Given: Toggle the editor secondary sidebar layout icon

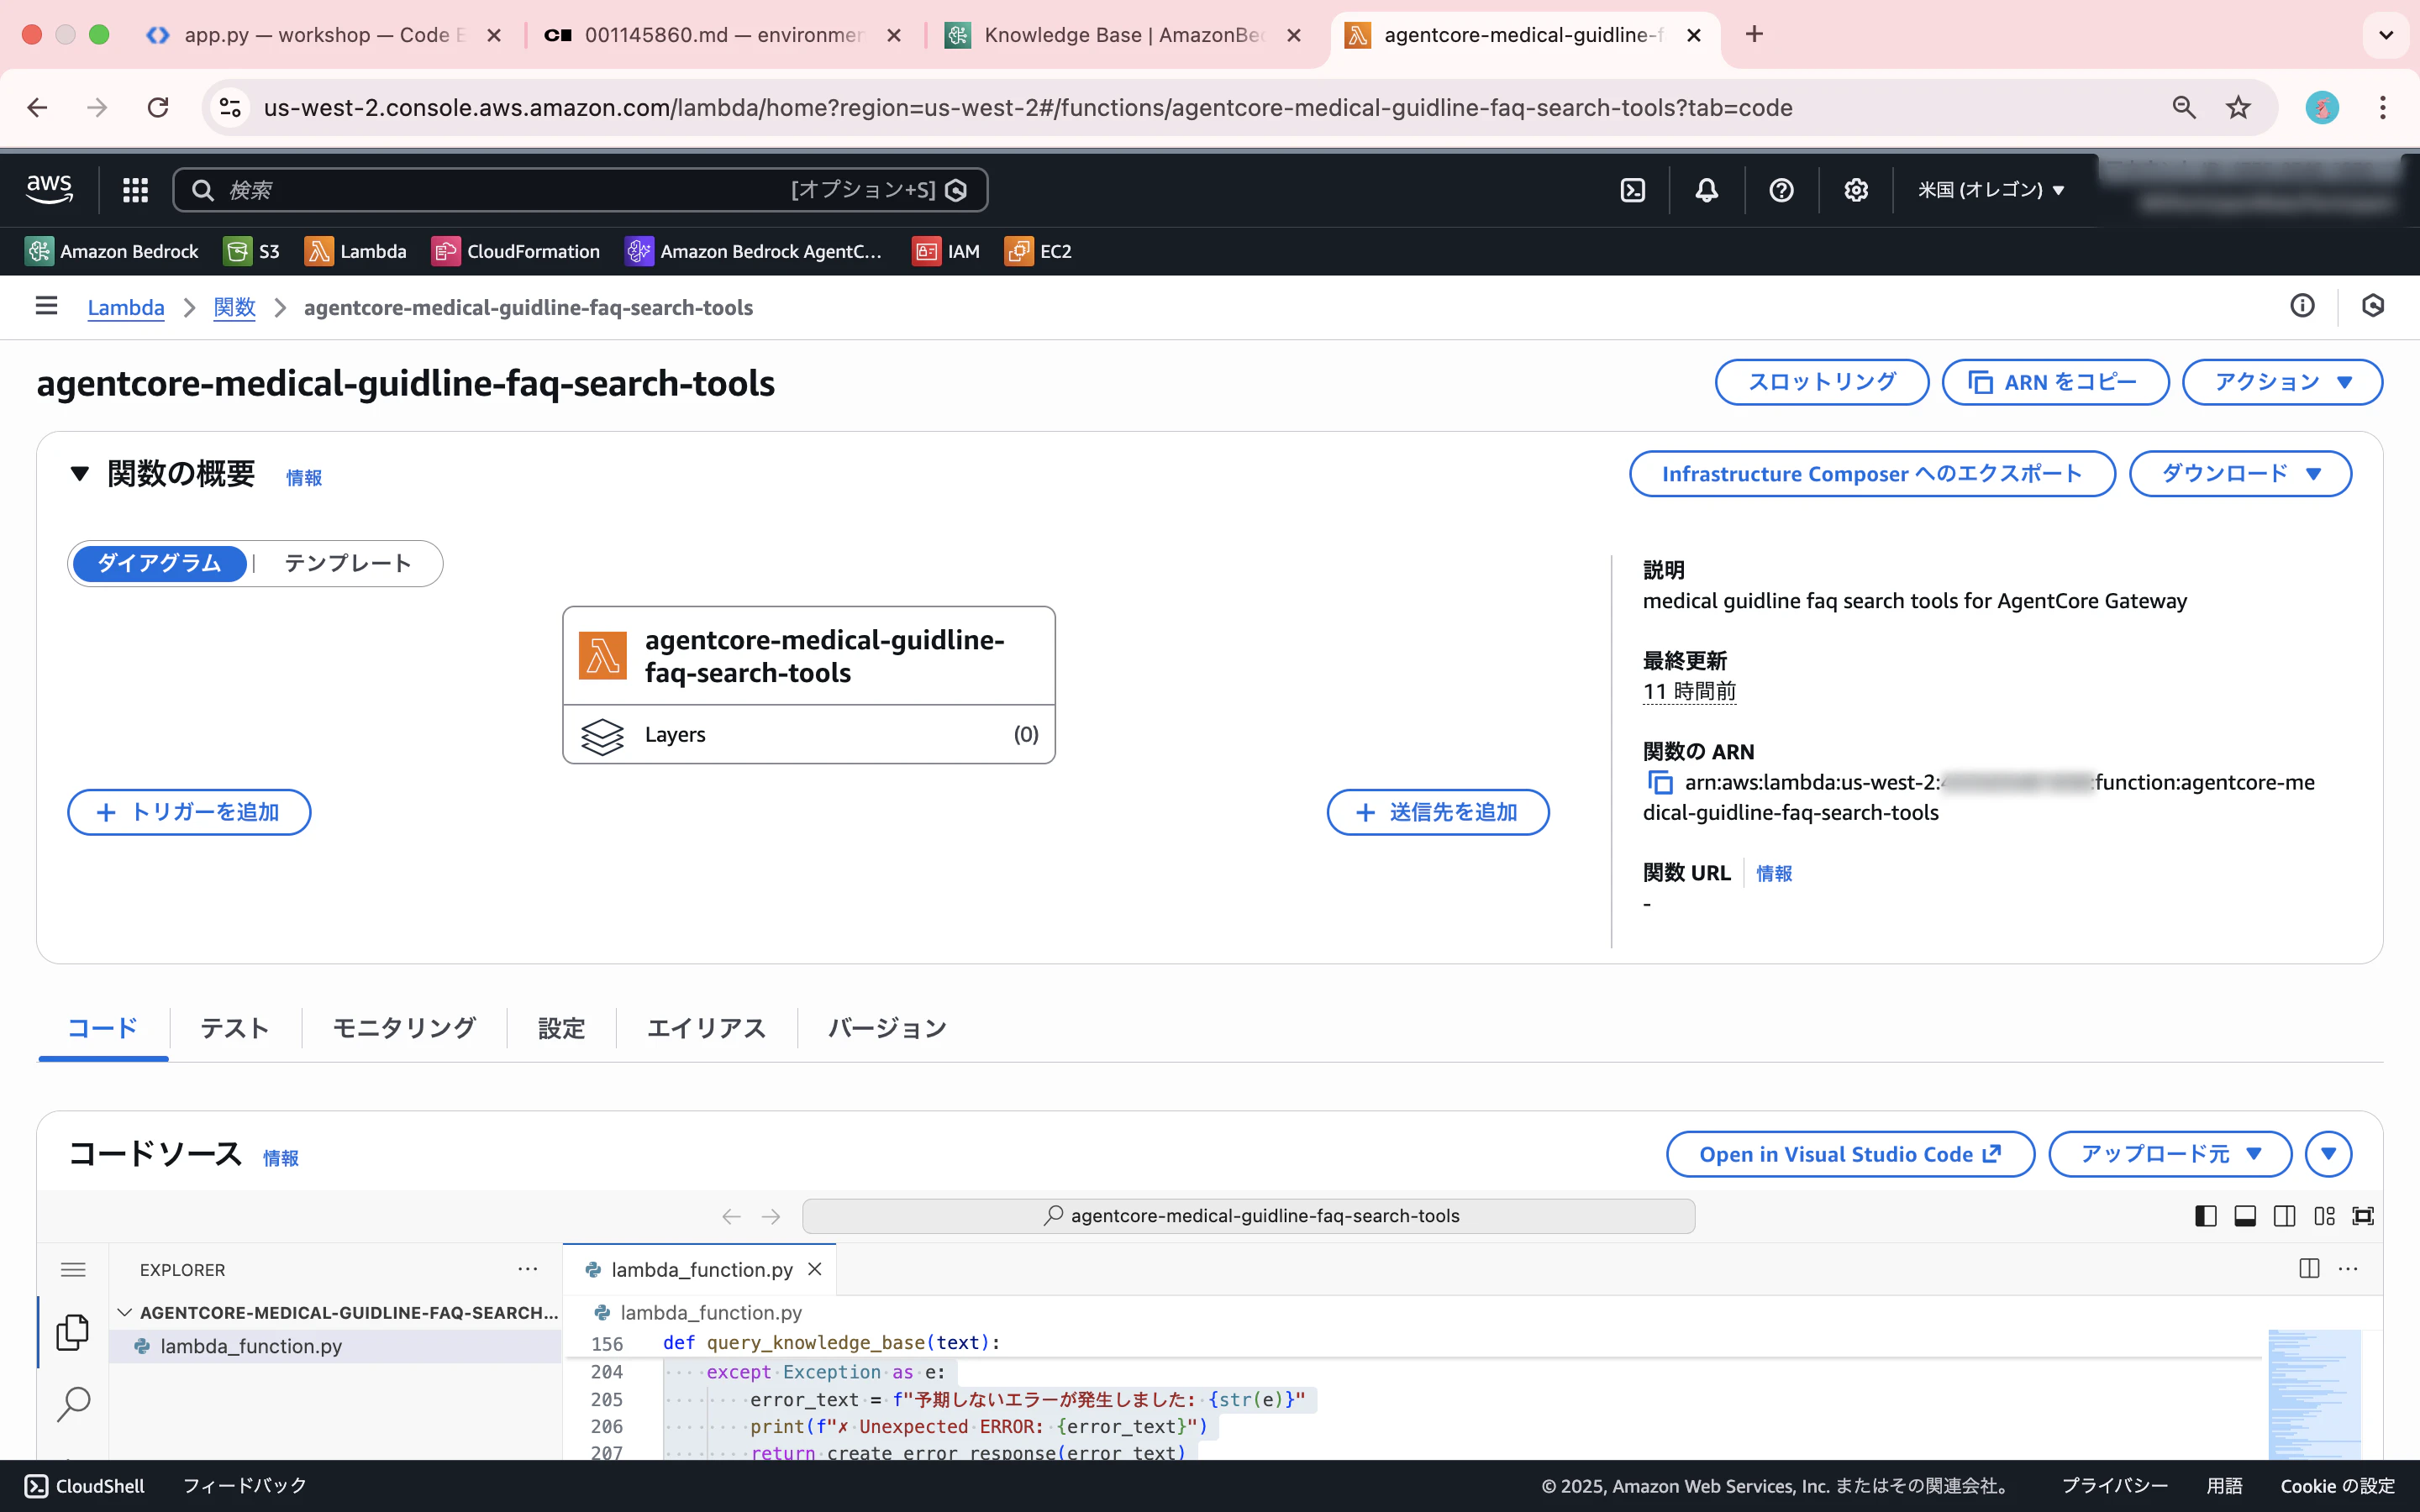Looking at the screenshot, I should pyautogui.click(x=2284, y=1216).
